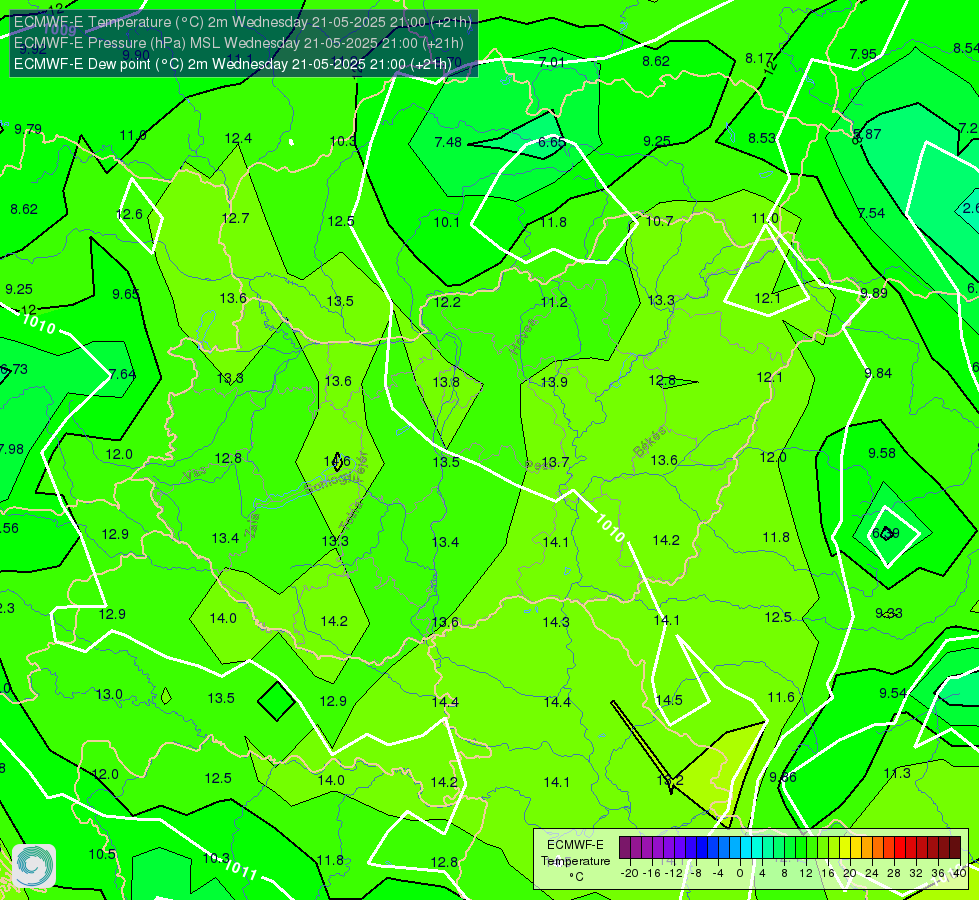The height and width of the screenshot is (900, 979).
Task: Click the 10.7 temperature value
Action: (x=659, y=221)
